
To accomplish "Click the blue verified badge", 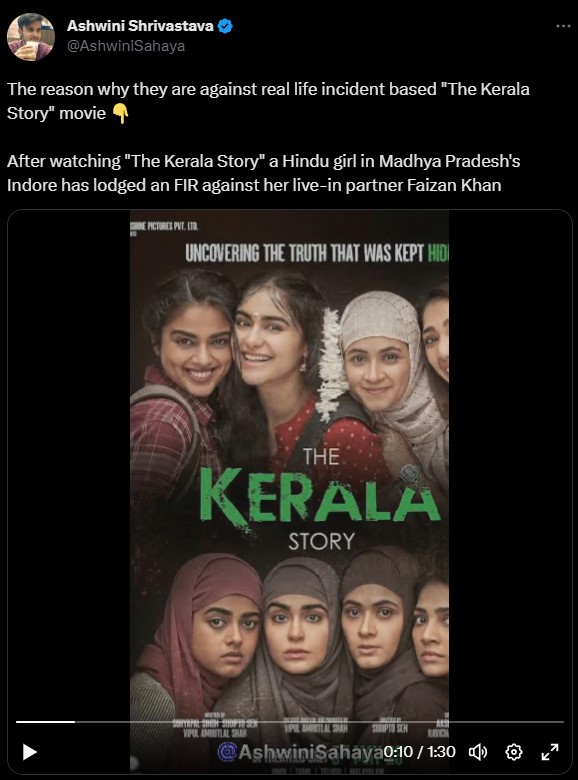I will 225,26.
